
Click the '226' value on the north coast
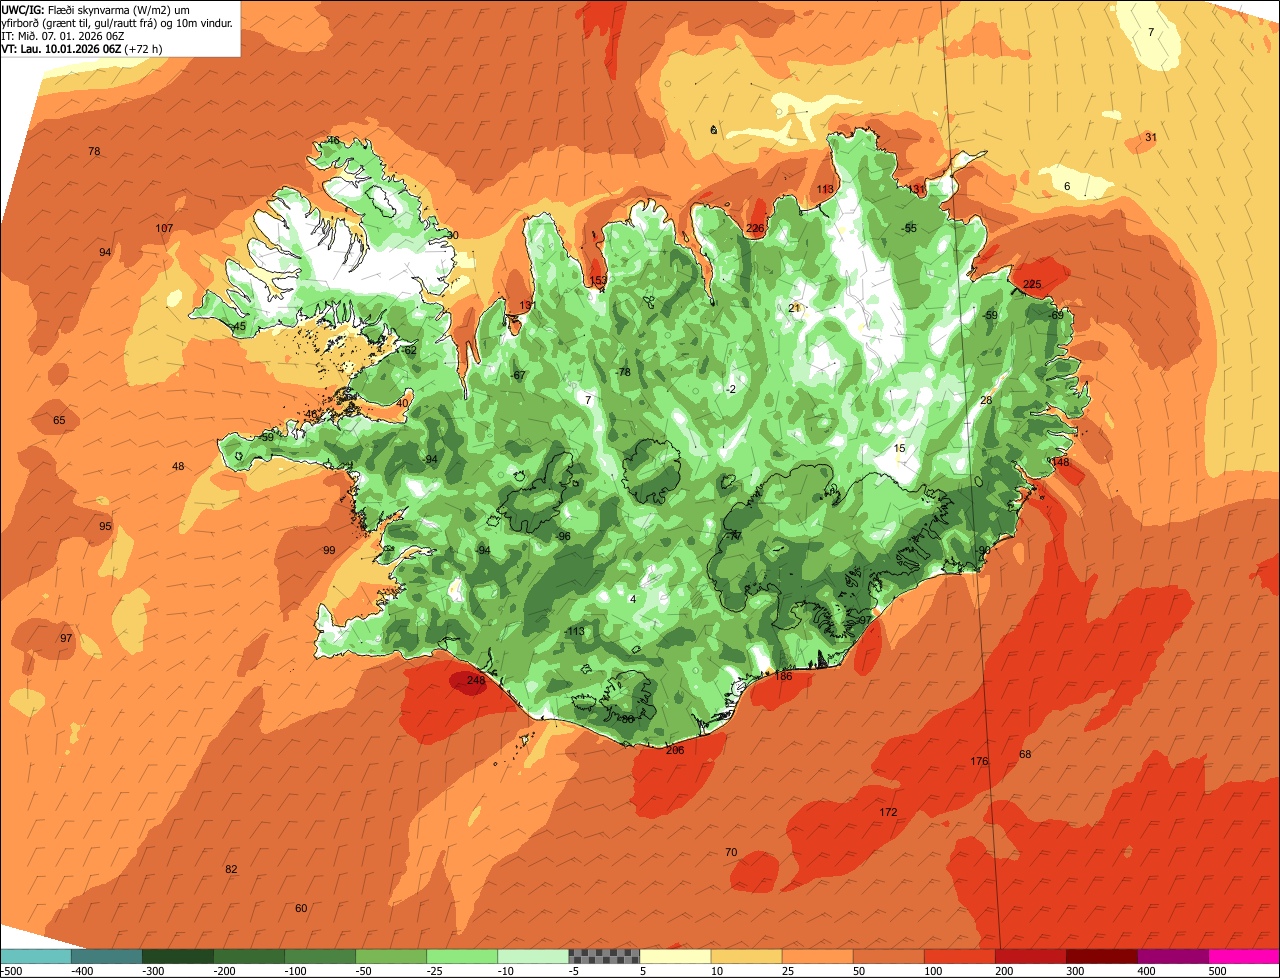point(755,229)
